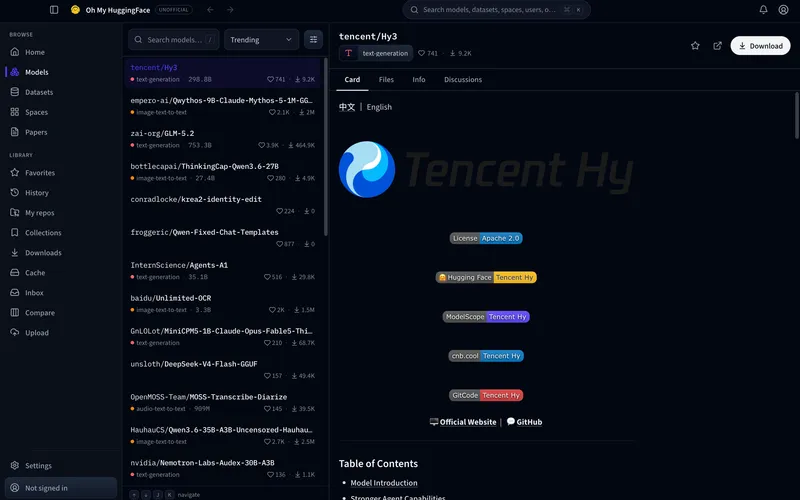Go forward with the right arrow
The height and width of the screenshot is (500, 800).
(x=230, y=10)
